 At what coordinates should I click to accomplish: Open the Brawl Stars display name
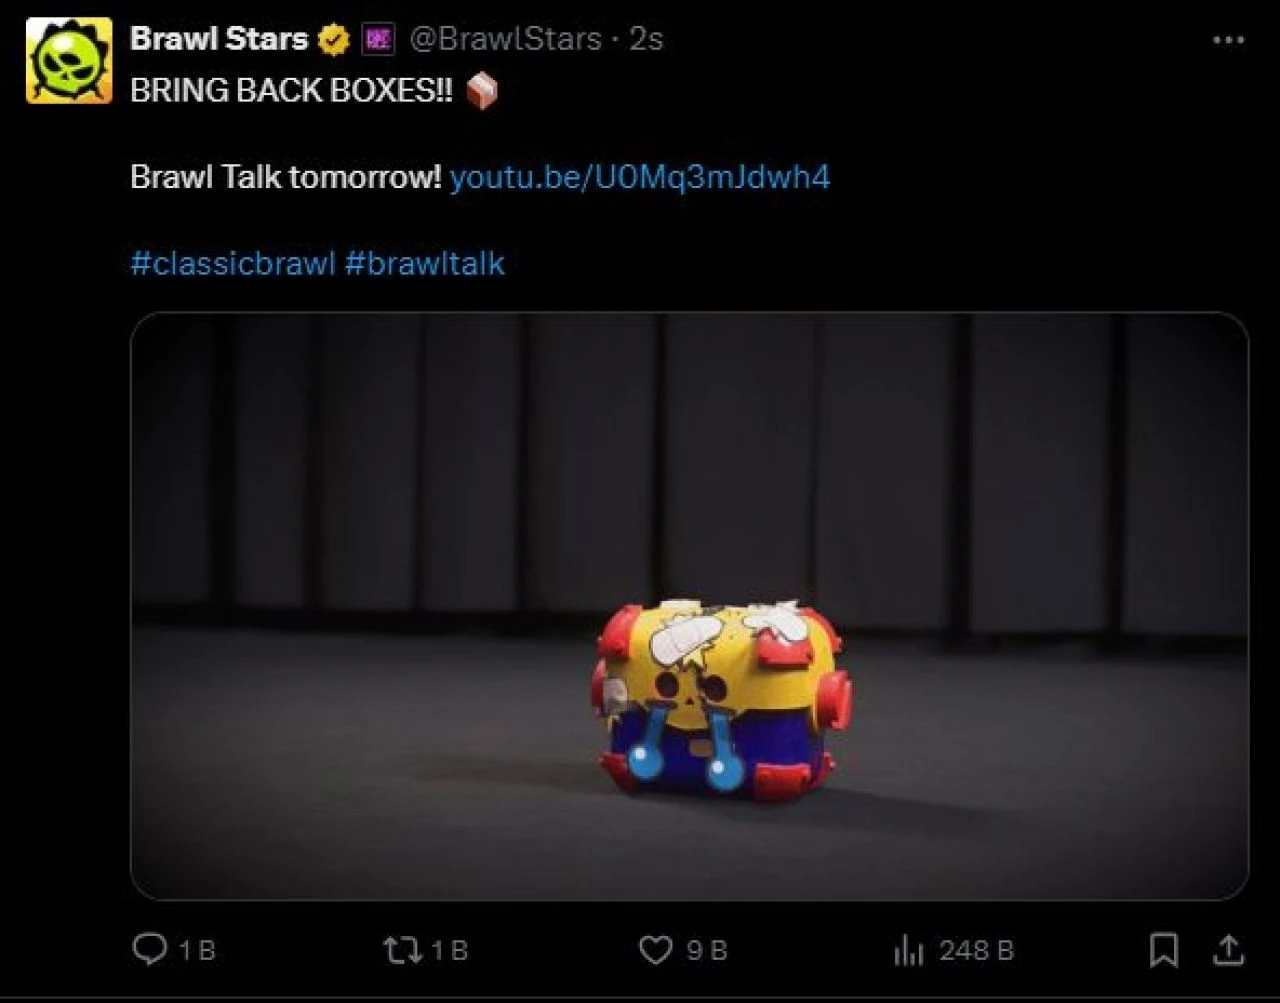pyautogui.click(x=219, y=40)
